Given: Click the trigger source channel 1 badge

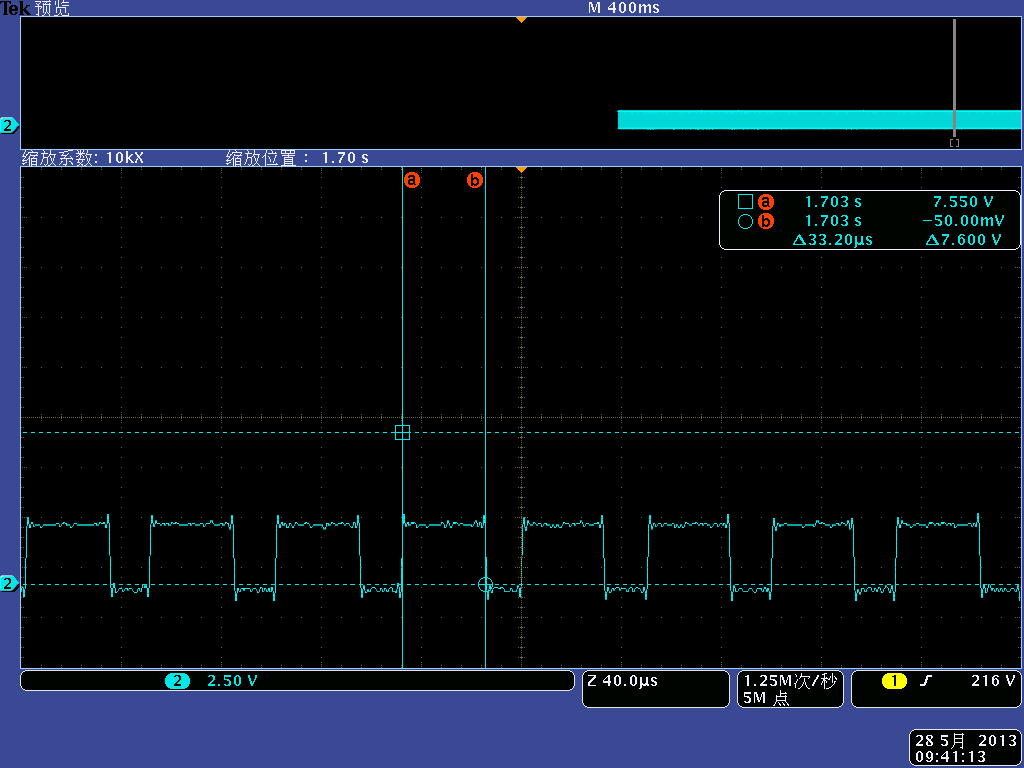Looking at the screenshot, I should [x=894, y=681].
